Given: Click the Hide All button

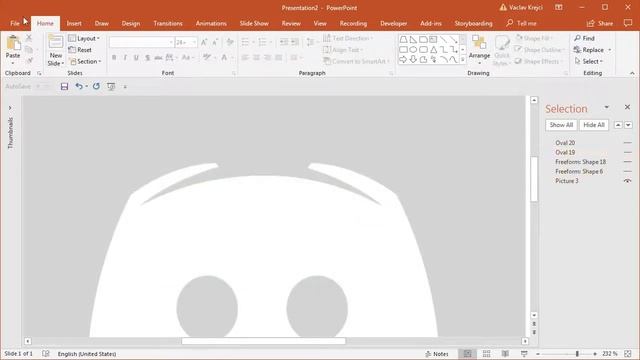Looking at the screenshot, I should pos(594,125).
